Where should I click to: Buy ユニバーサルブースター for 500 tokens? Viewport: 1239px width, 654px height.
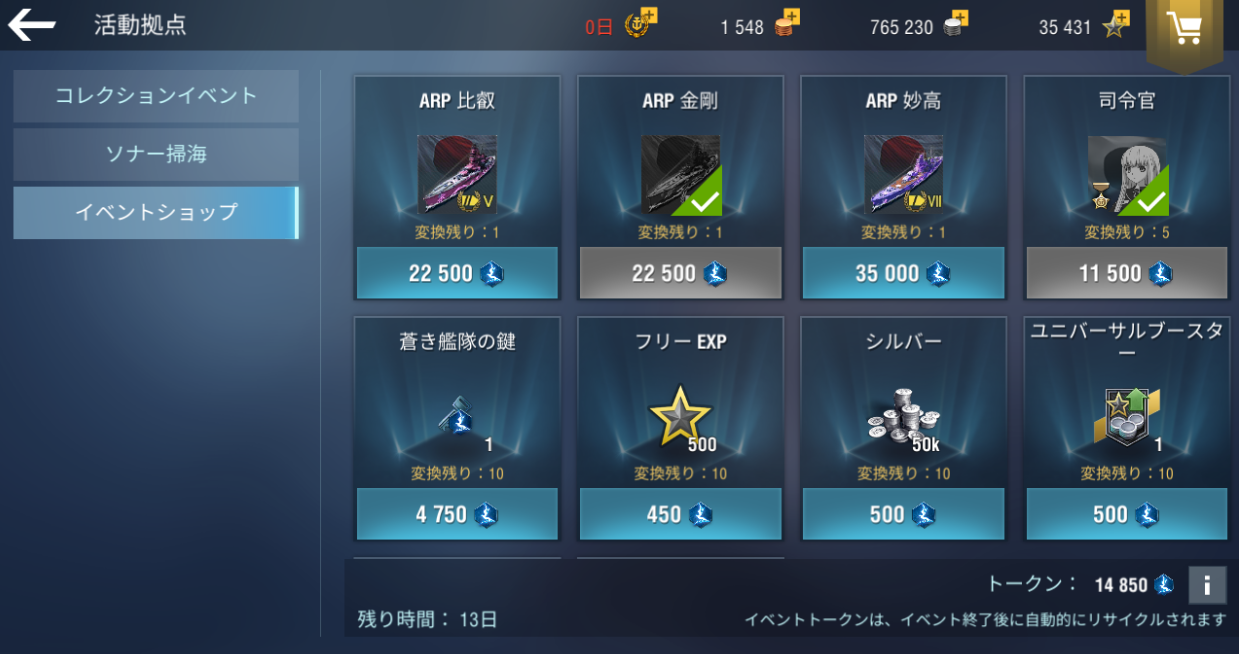click(1127, 514)
